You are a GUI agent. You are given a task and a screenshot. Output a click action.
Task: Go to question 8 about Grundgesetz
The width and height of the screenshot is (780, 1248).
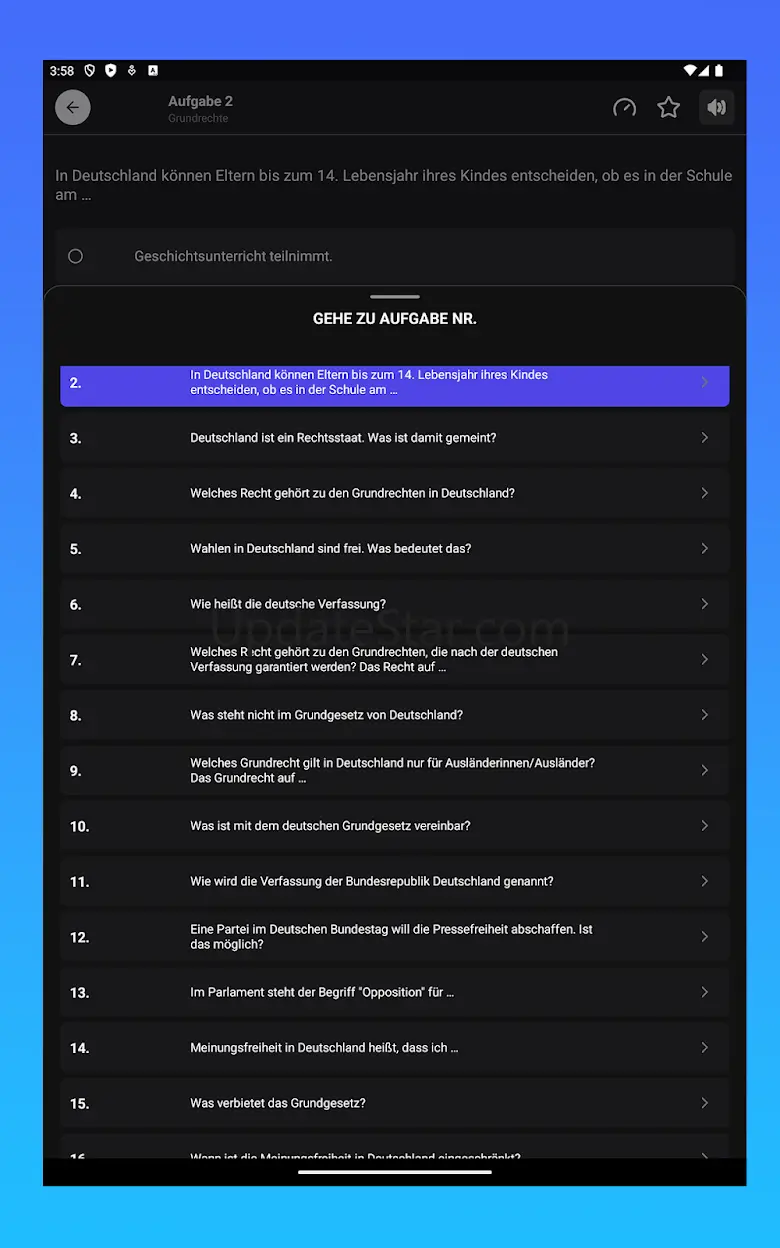coord(395,715)
